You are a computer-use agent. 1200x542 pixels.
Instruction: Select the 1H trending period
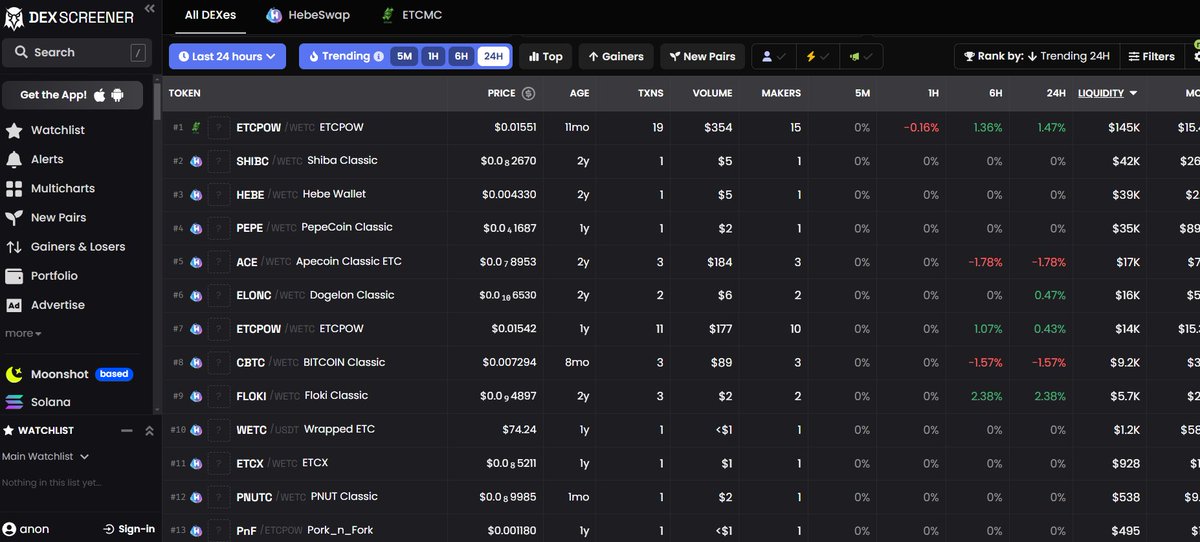433,57
